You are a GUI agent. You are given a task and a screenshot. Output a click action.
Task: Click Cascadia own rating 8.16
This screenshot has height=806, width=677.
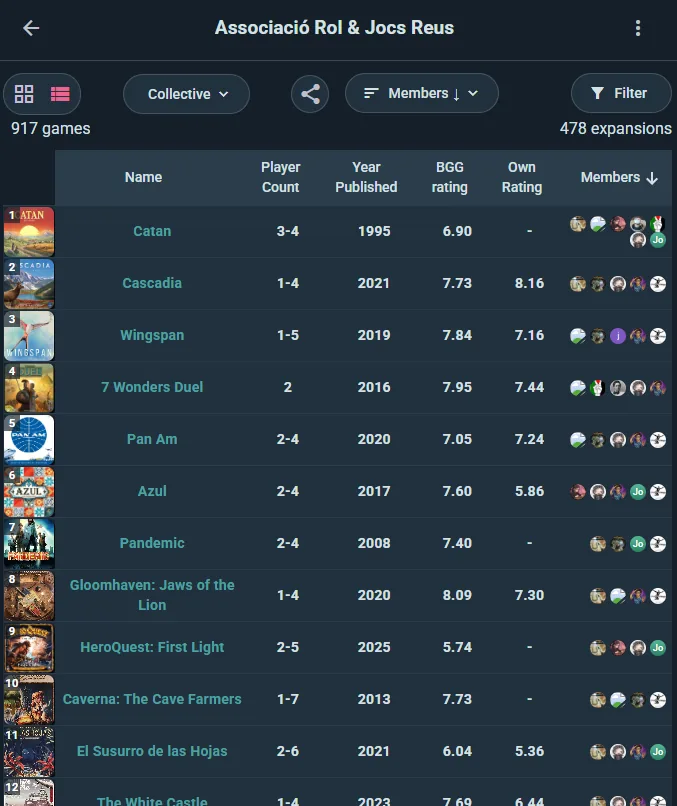click(x=529, y=283)
